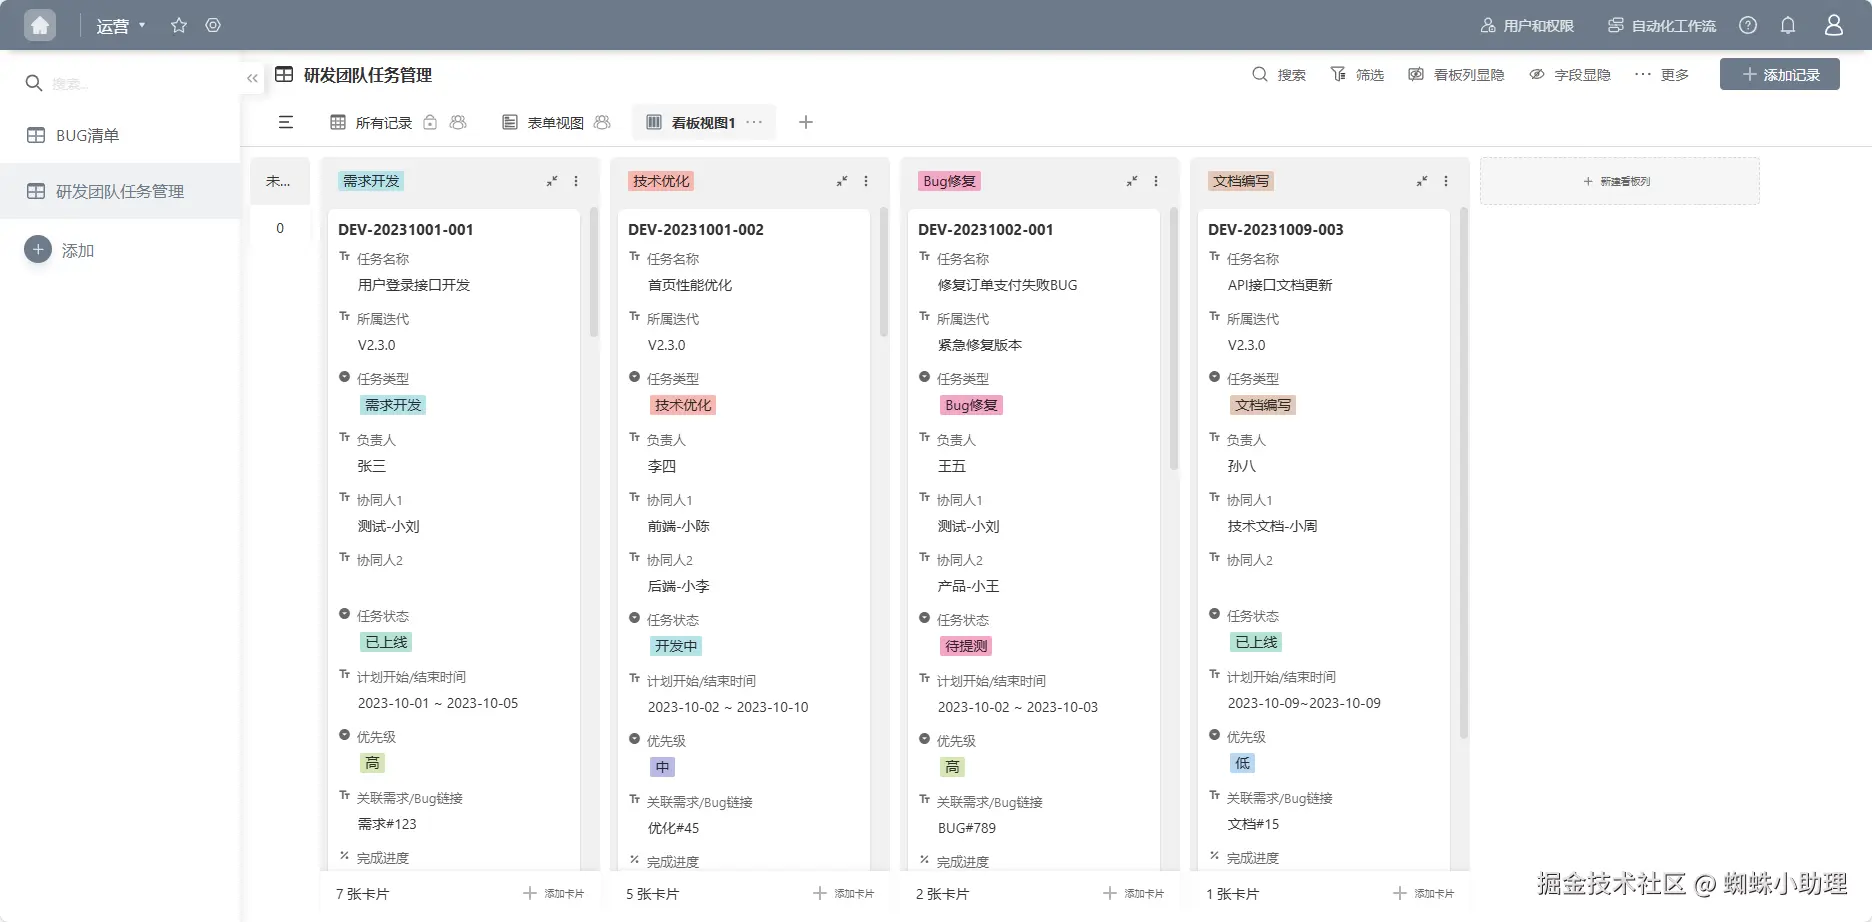Click the 待提测 status tag

tap(966, 646)
